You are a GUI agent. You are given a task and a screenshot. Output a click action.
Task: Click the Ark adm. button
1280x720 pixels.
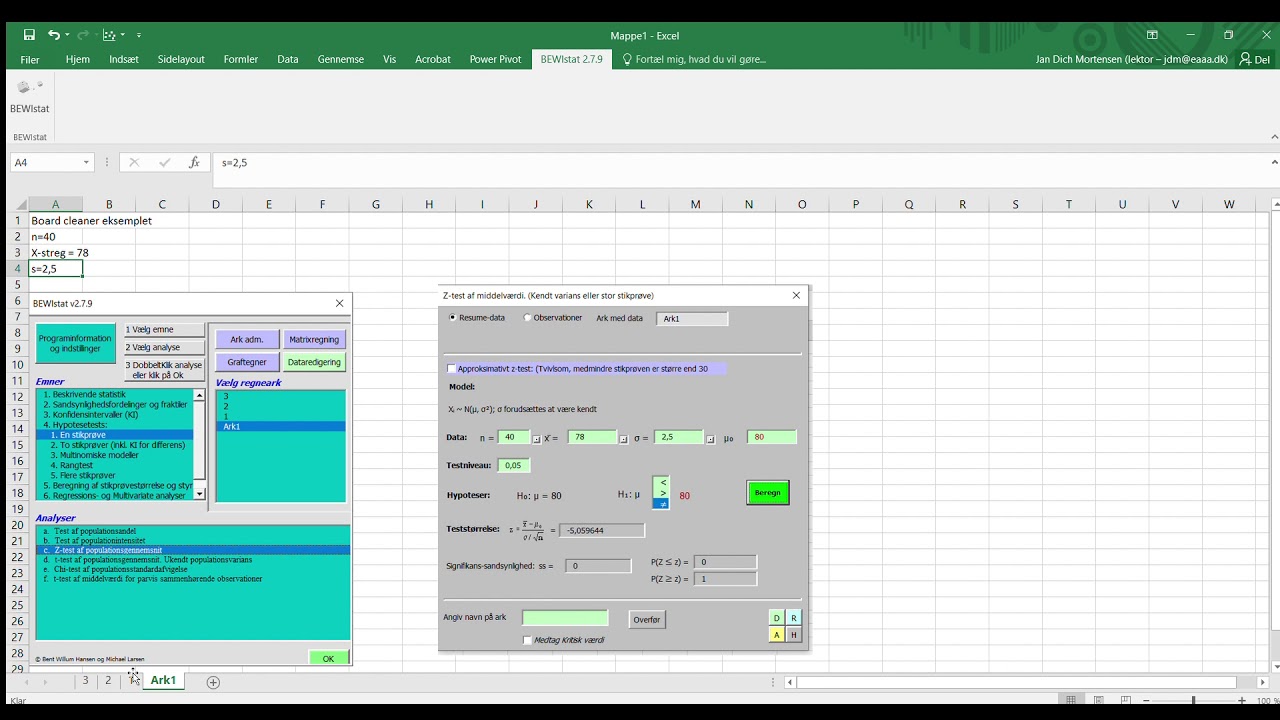pos(247,339)
